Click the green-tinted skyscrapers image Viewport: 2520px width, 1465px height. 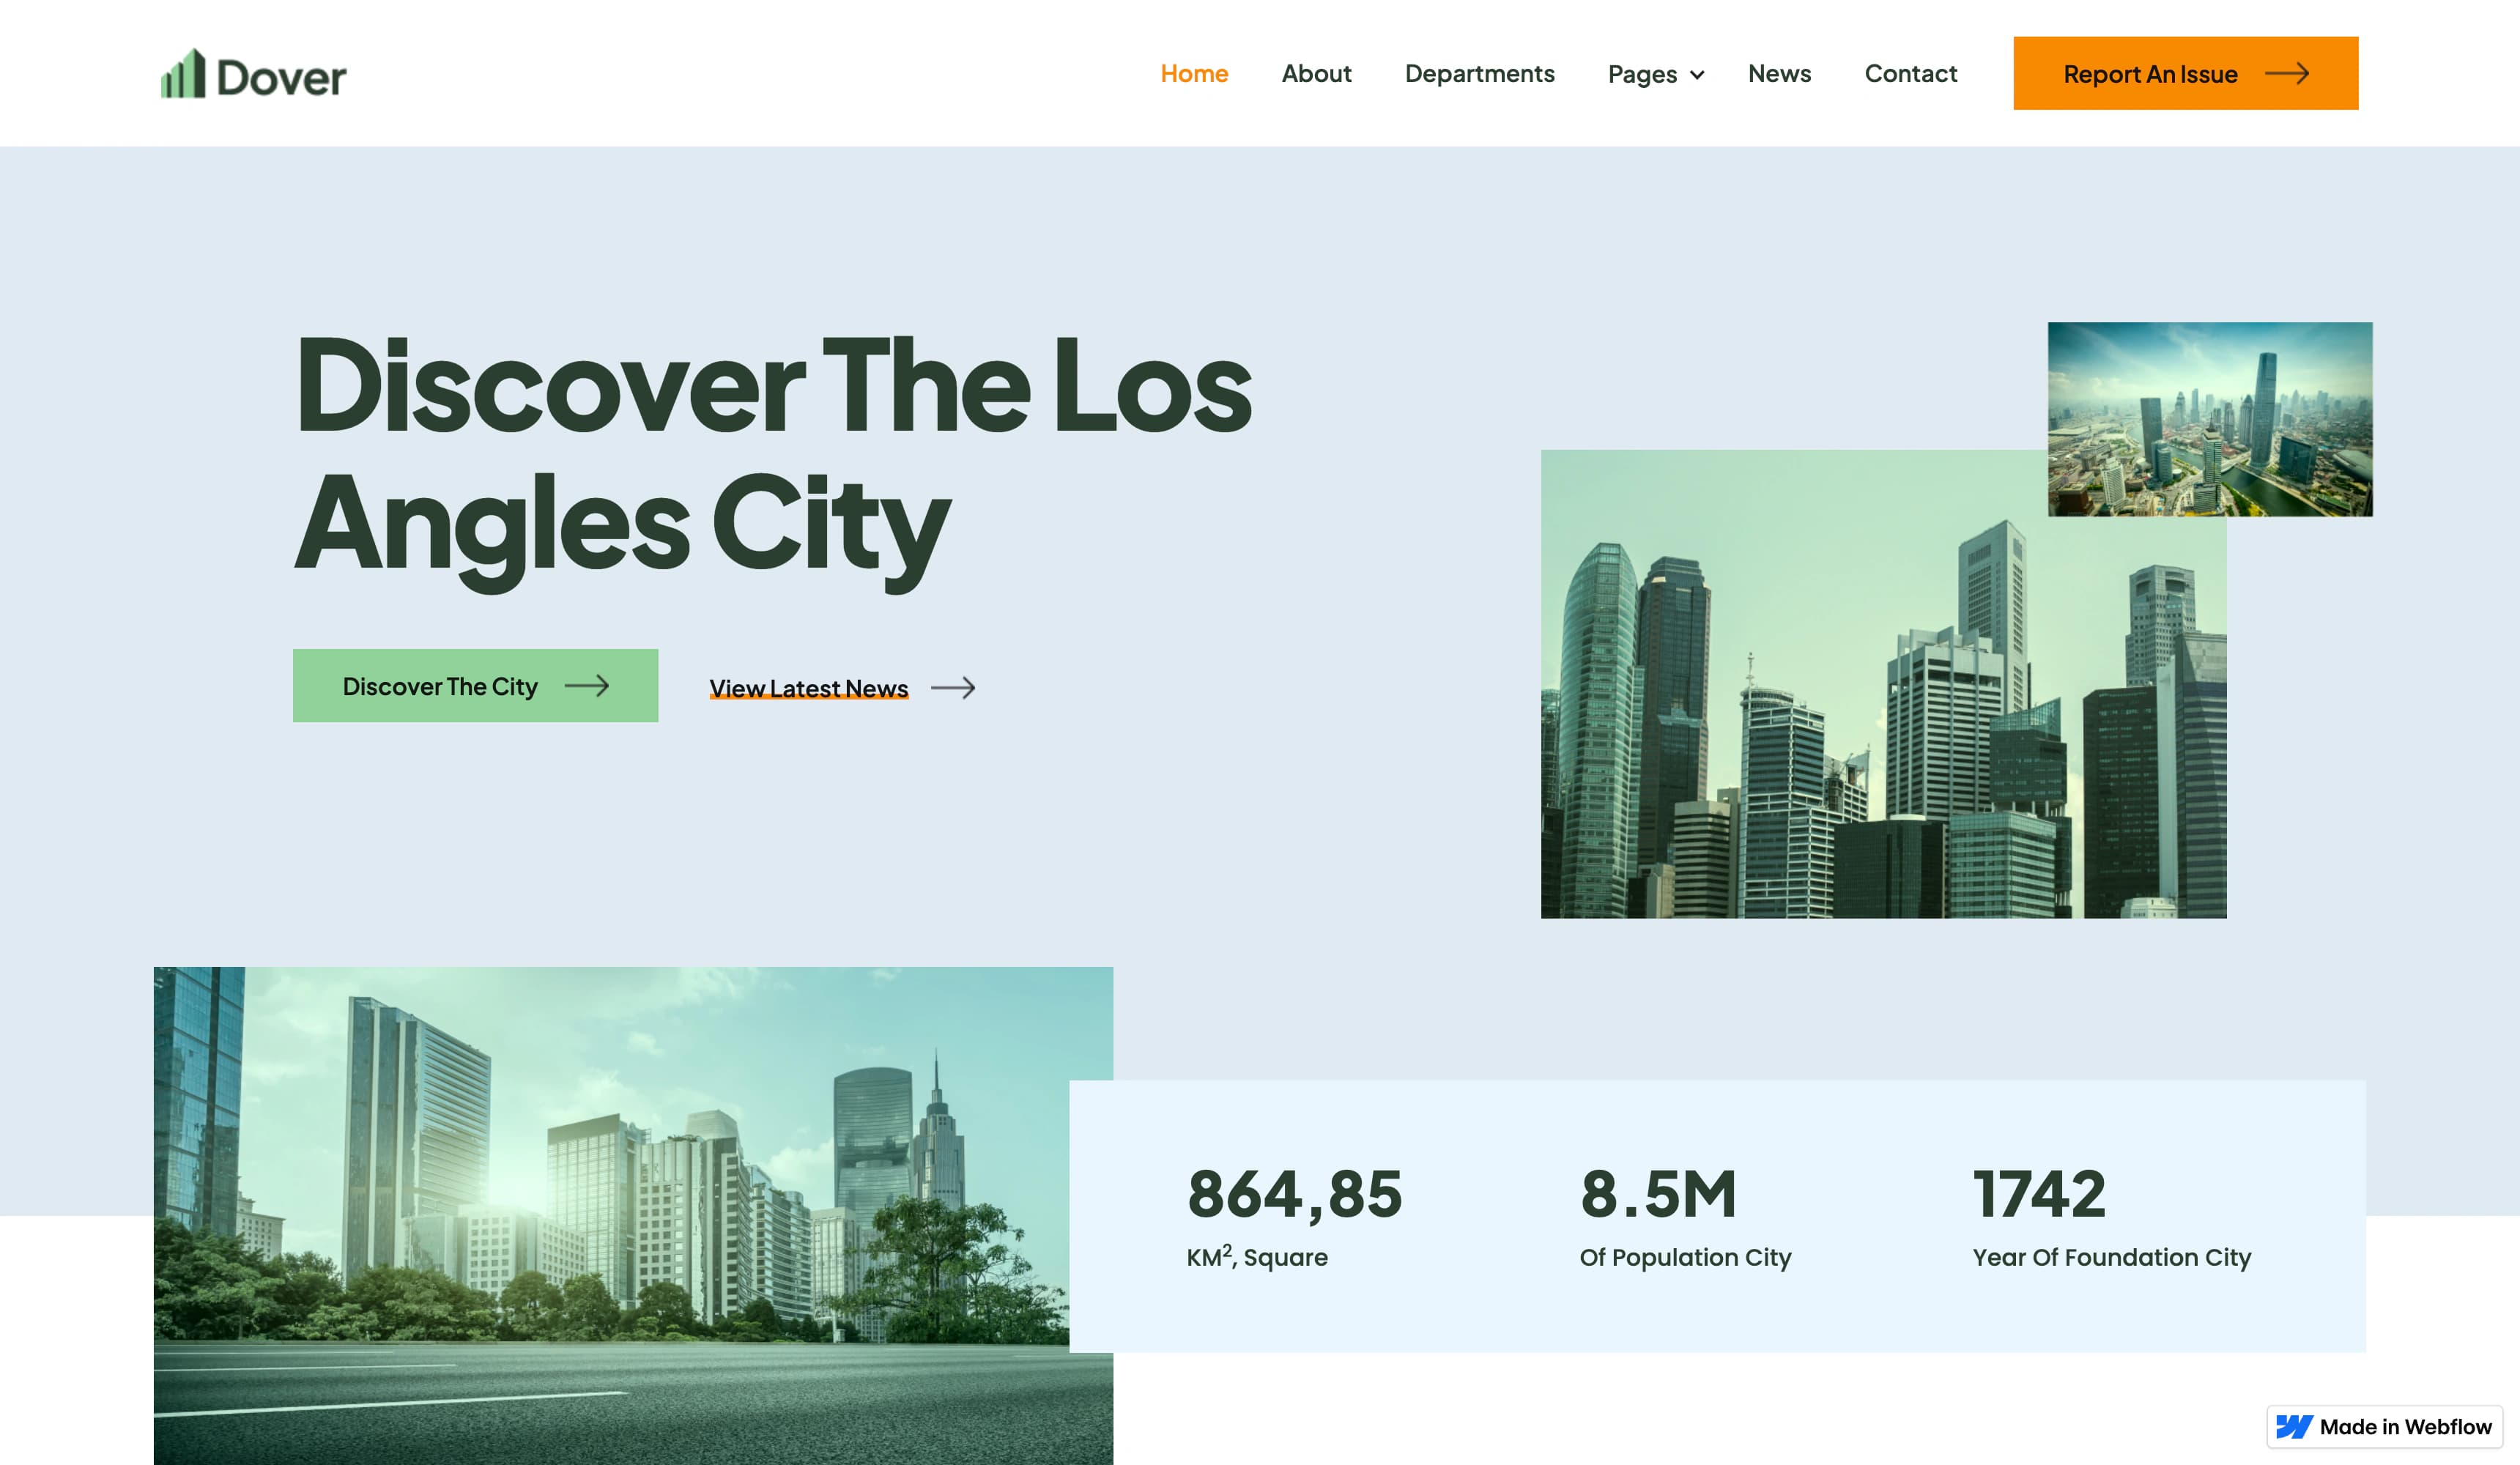[x=1883, y=684]
